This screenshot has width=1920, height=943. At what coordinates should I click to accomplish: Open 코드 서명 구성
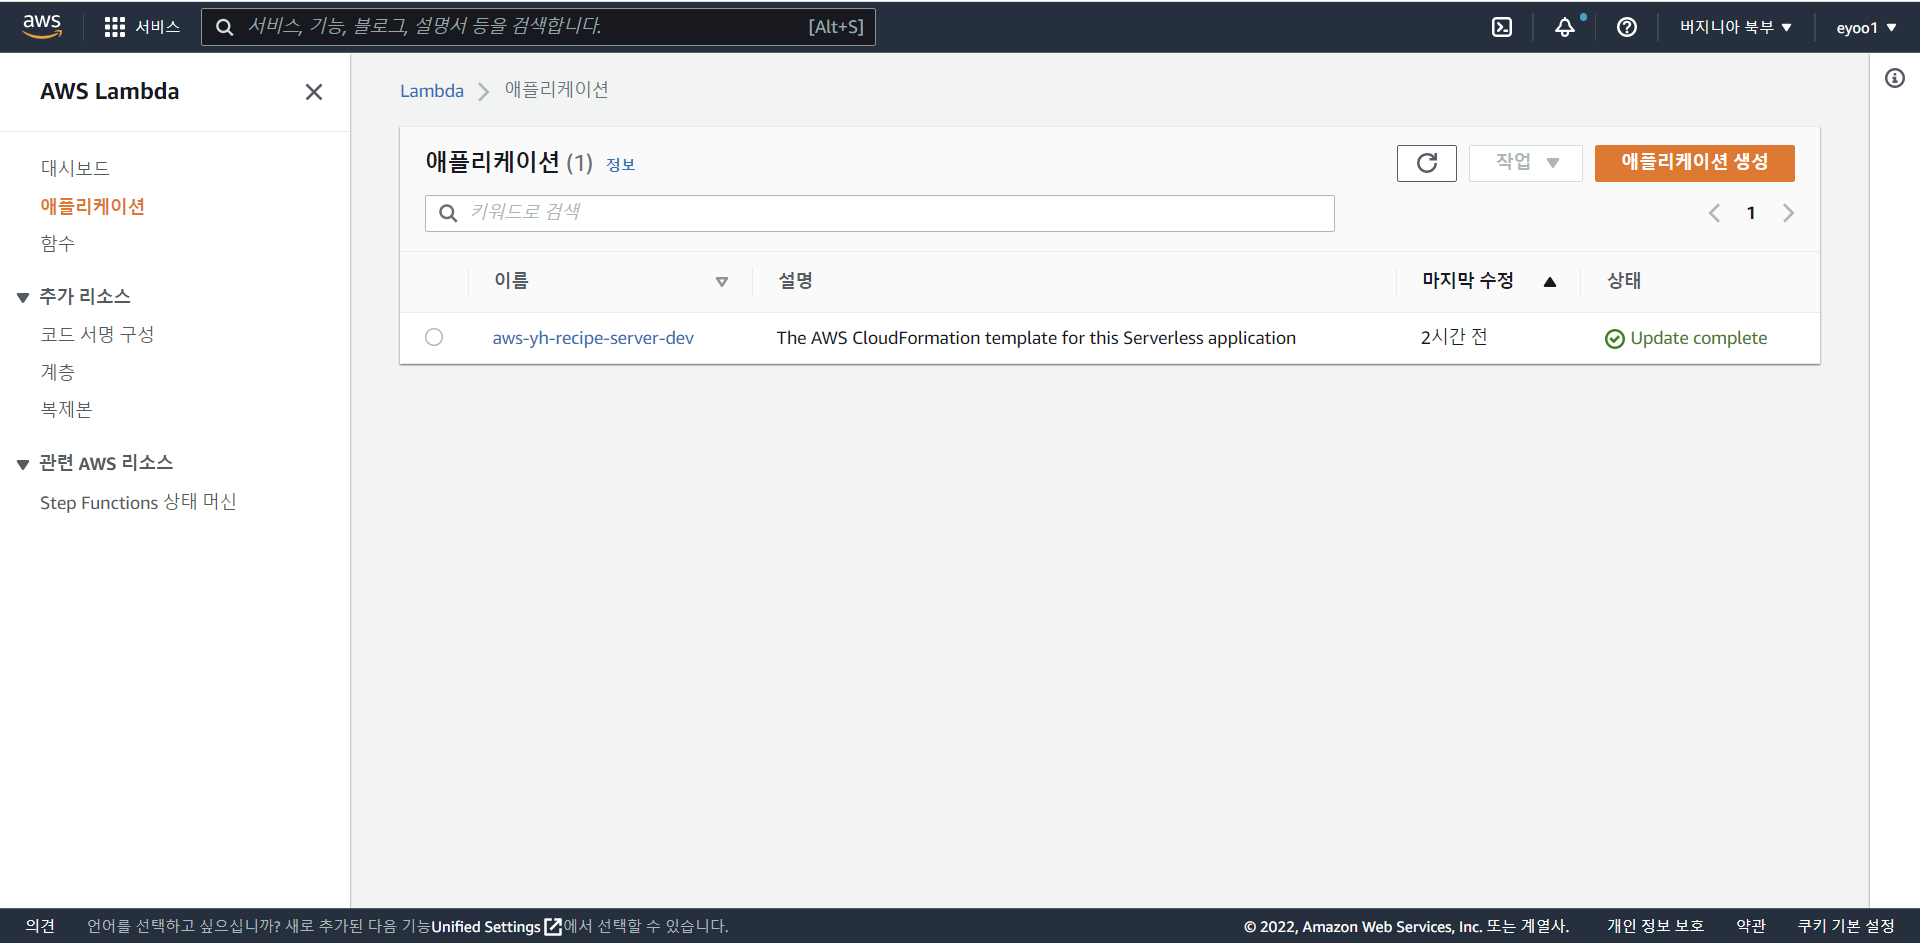[x=97, y=334]
